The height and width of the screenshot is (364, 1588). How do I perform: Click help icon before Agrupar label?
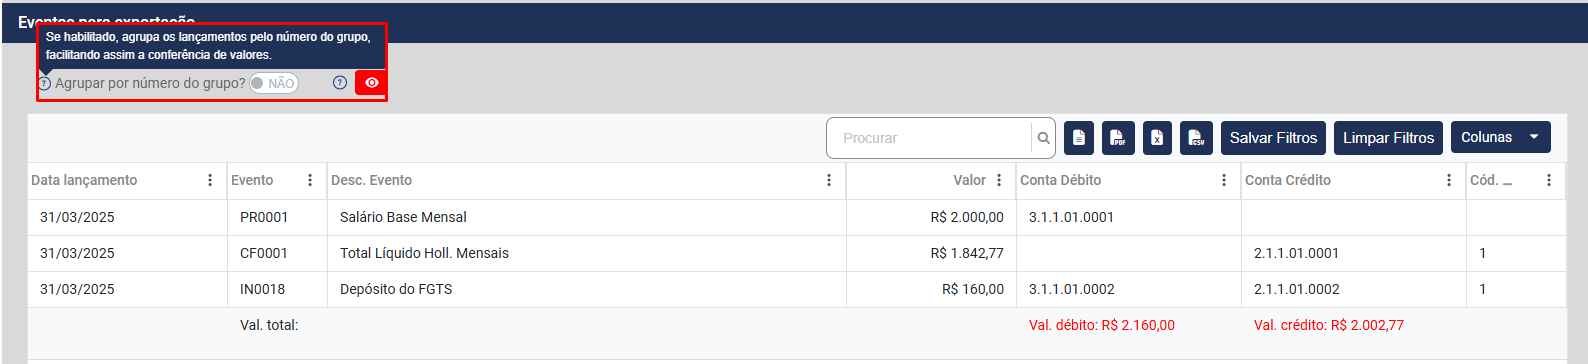tap(44, 83)
